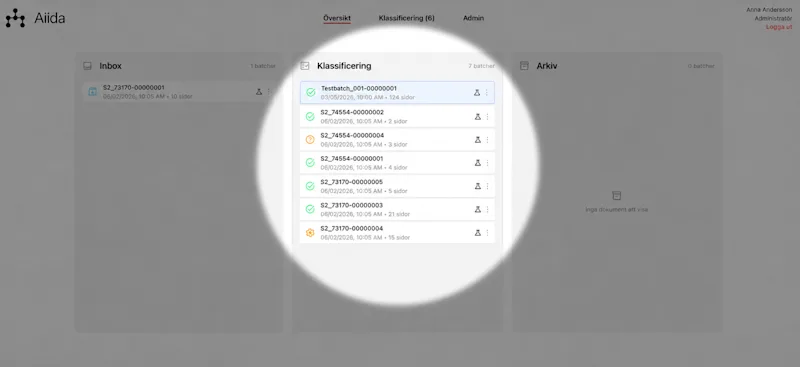Click the Administratör role label
800x367 pixels.
(x=773, y=18)
